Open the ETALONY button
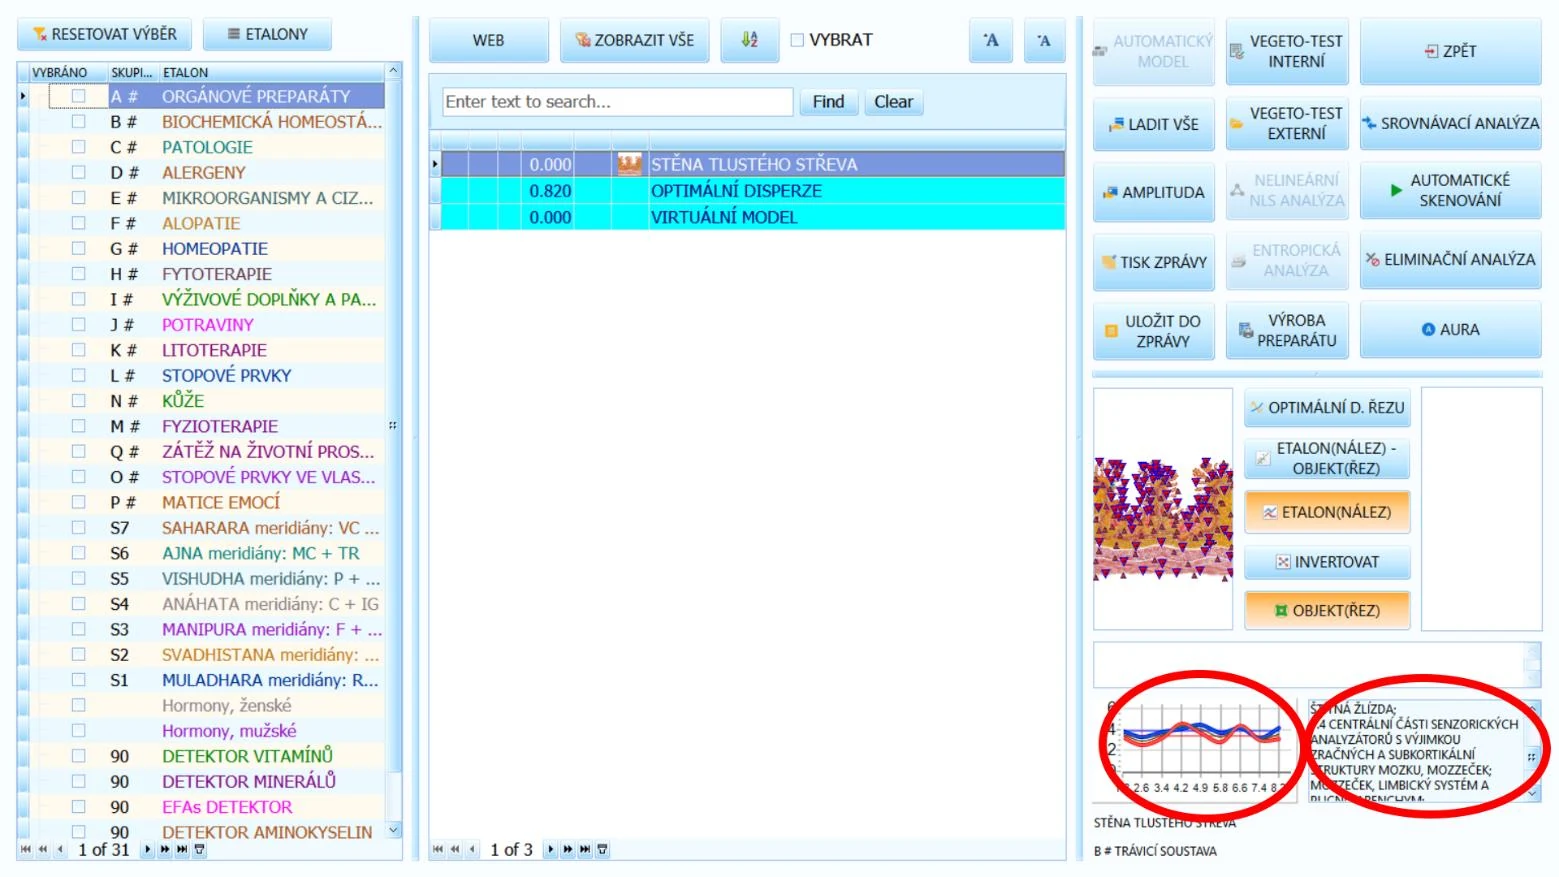This screenshot has width=1559, height=877. [x=267, y=34]
